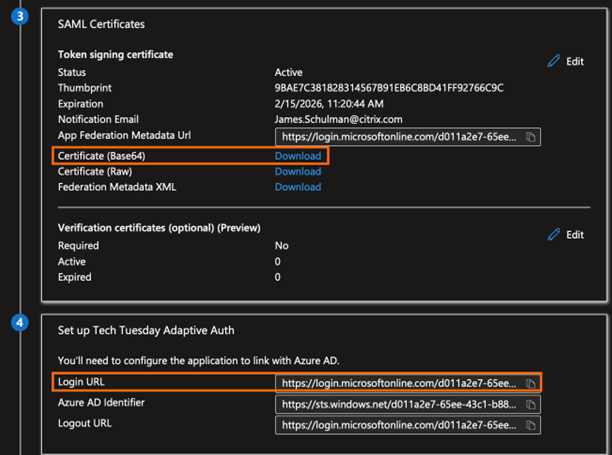Image resolution: width=612 pixels, height=455 pixels.
Task: Click the step 4 number badge
Action: tap(20, 323)
